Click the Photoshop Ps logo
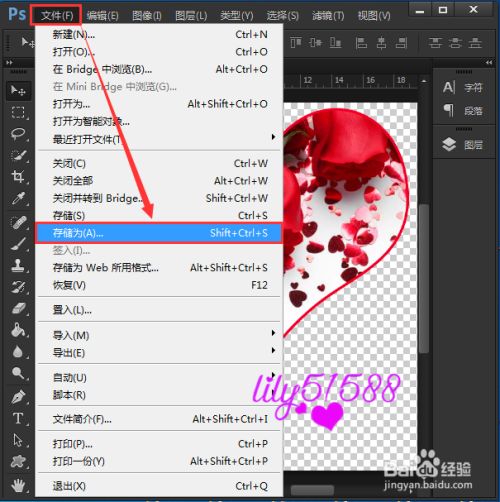Screen dimensions: 500x502 17,14
